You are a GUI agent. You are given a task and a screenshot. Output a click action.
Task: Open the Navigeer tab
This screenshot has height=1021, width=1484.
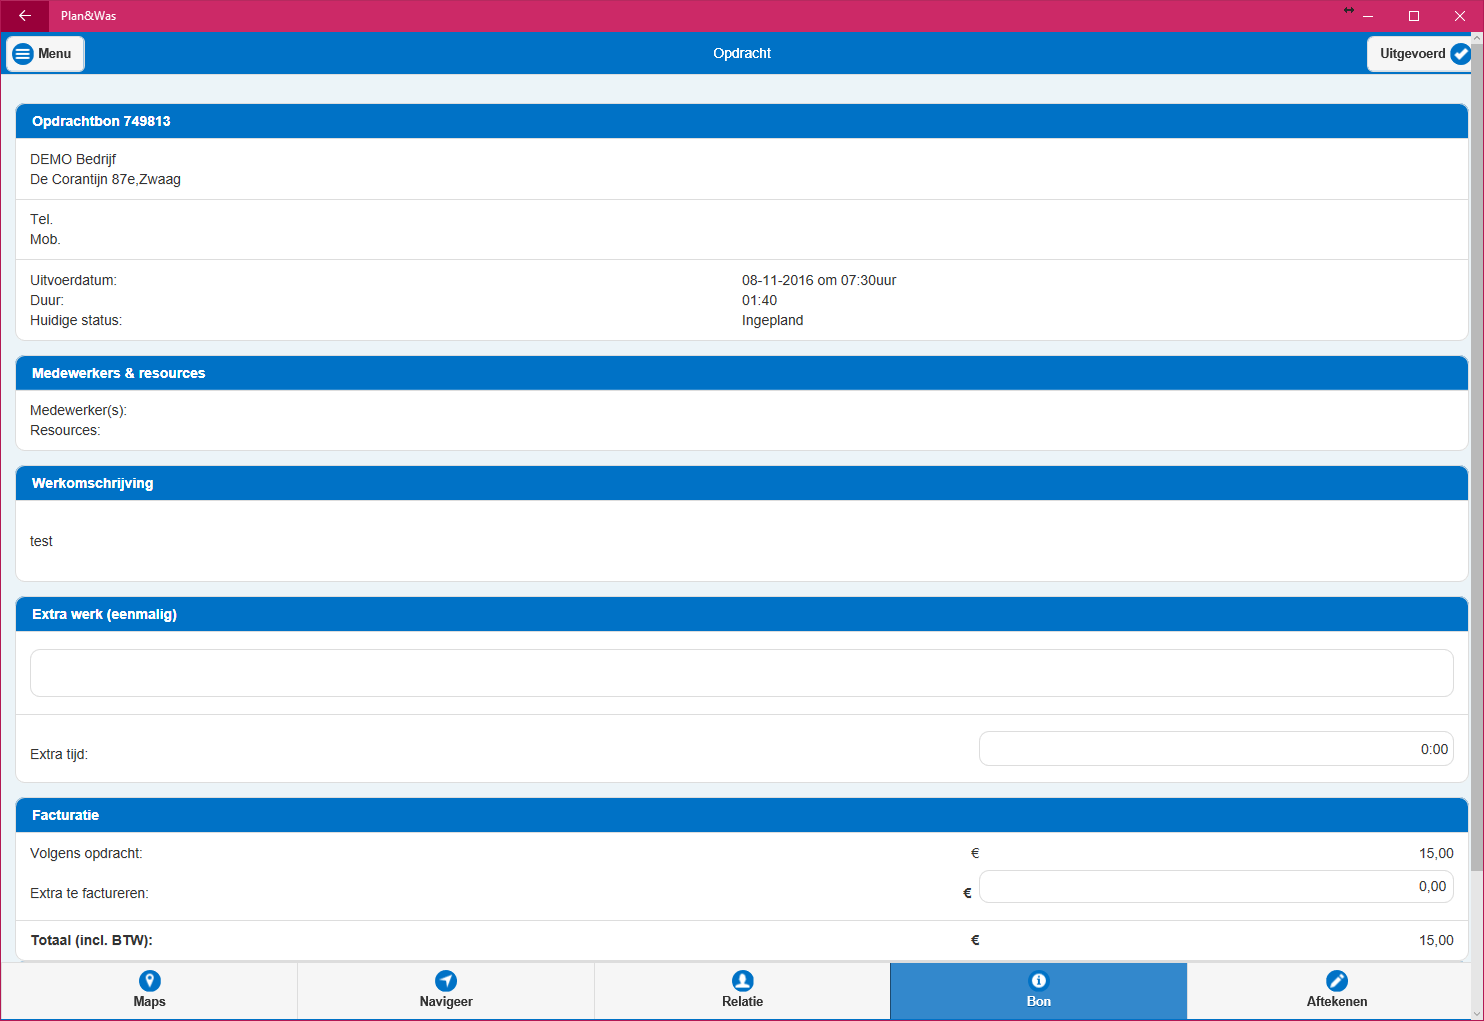[x=446, y=991]
